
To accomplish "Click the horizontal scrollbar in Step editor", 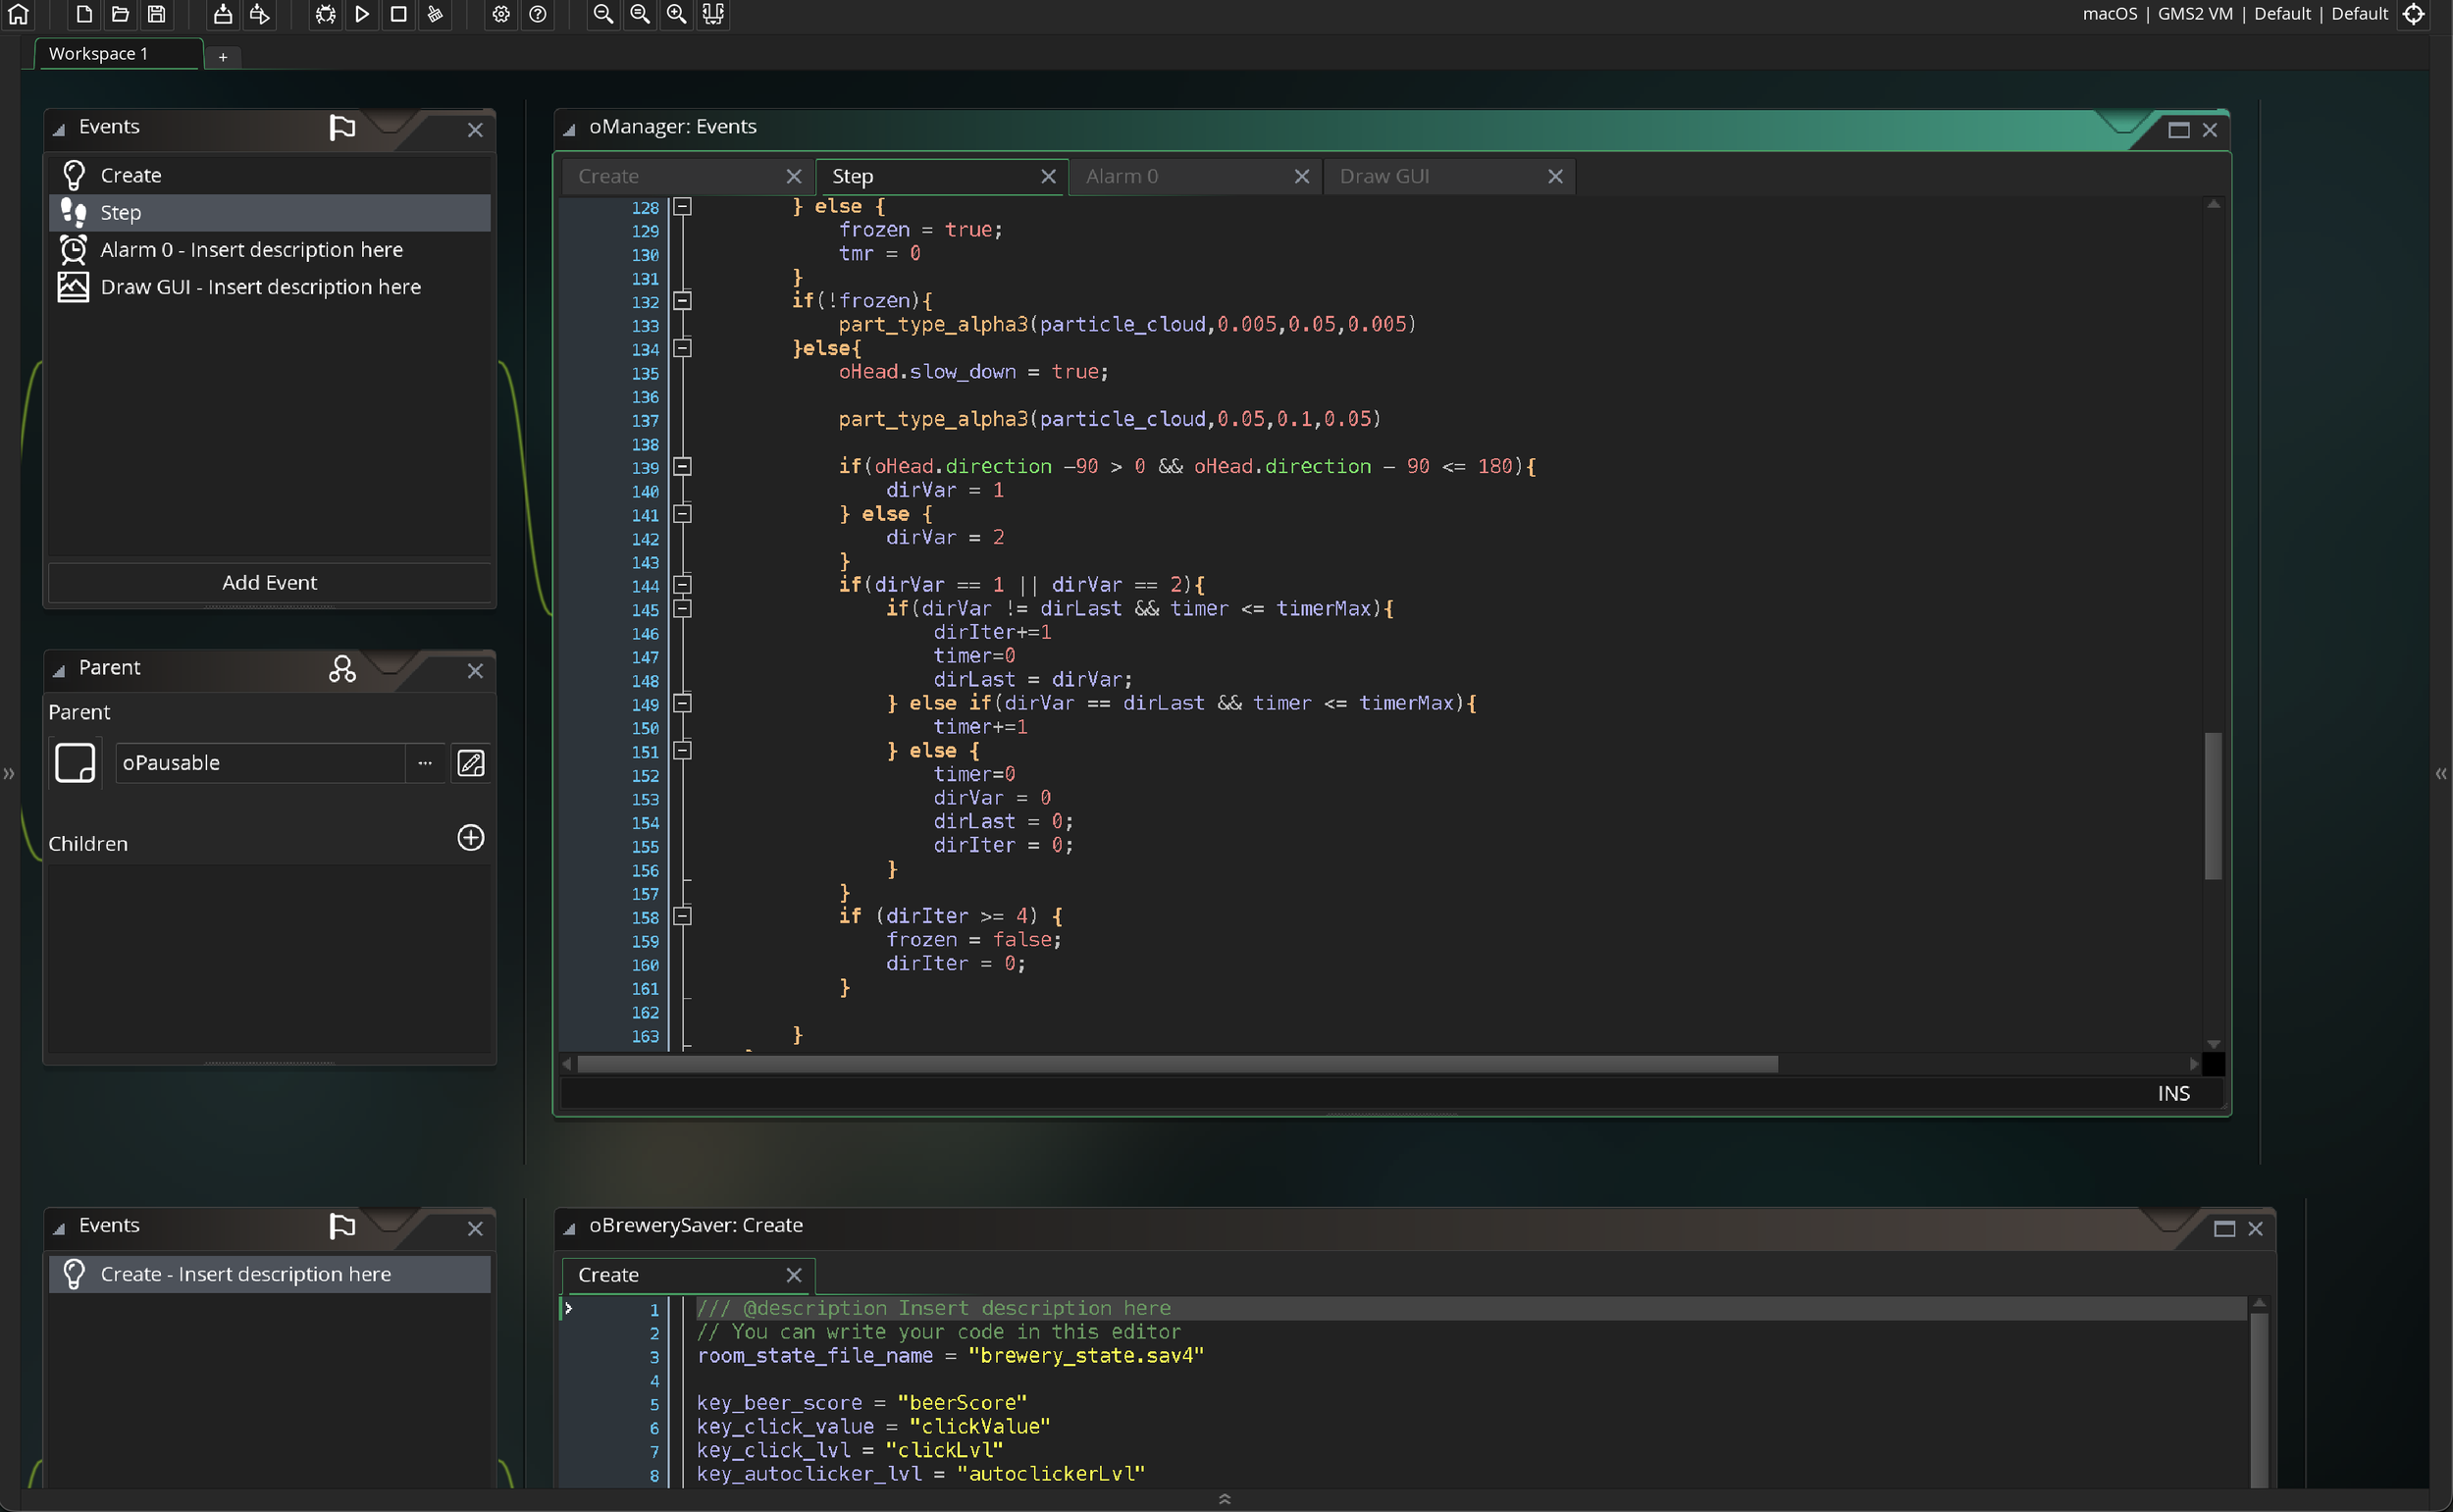I will click(x=1177, y=1064).
